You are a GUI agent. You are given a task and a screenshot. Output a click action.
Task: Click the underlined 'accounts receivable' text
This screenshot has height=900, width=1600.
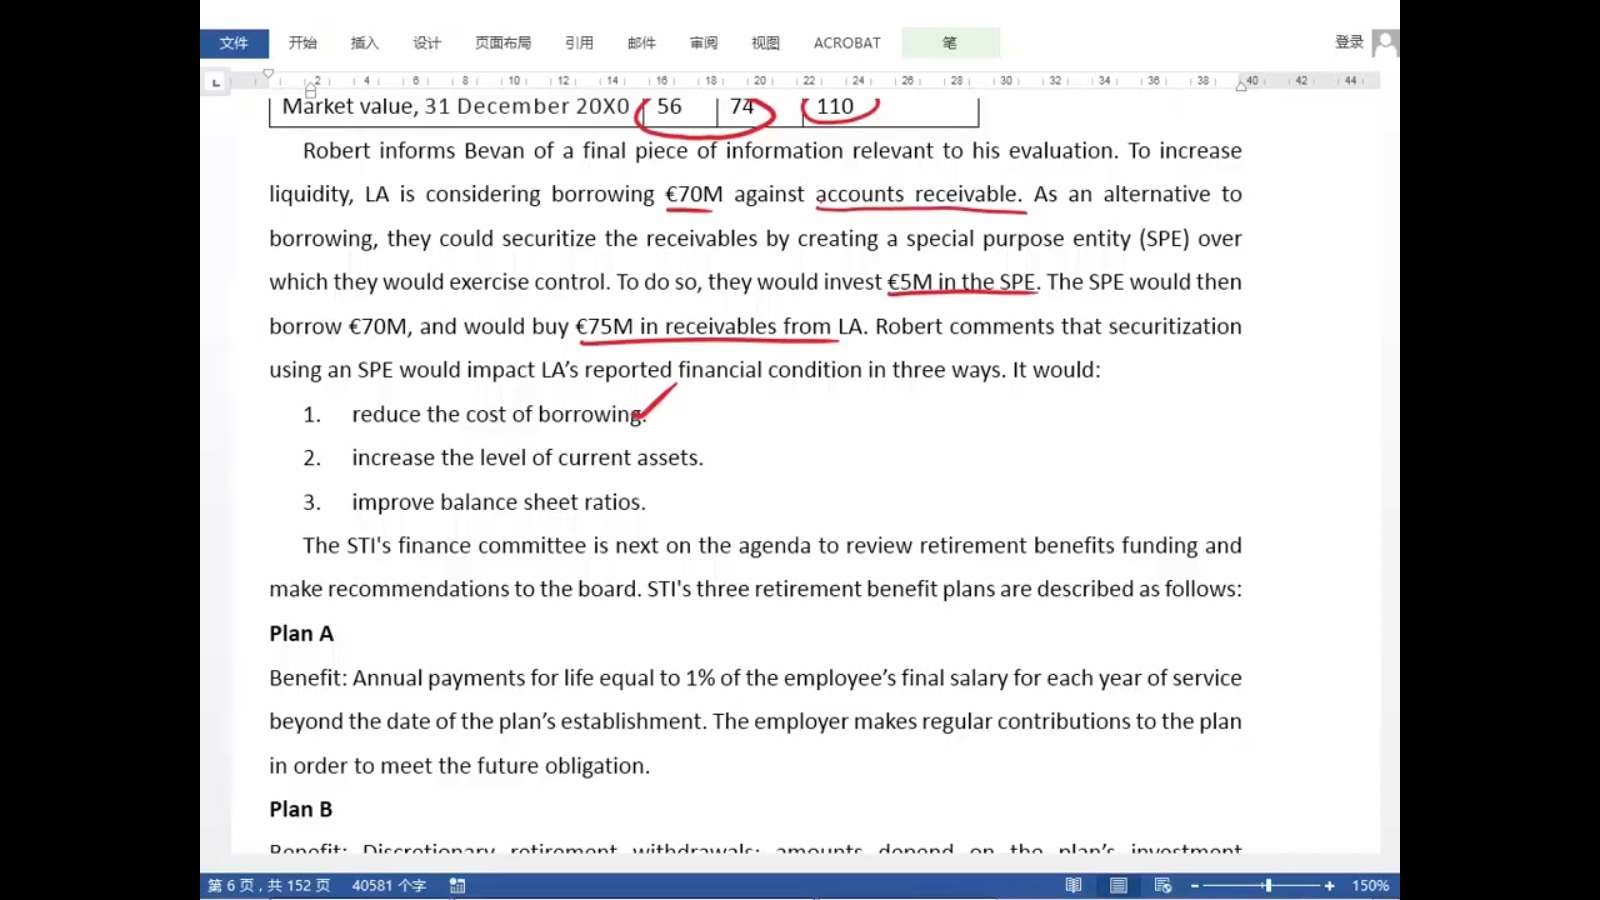919,194
